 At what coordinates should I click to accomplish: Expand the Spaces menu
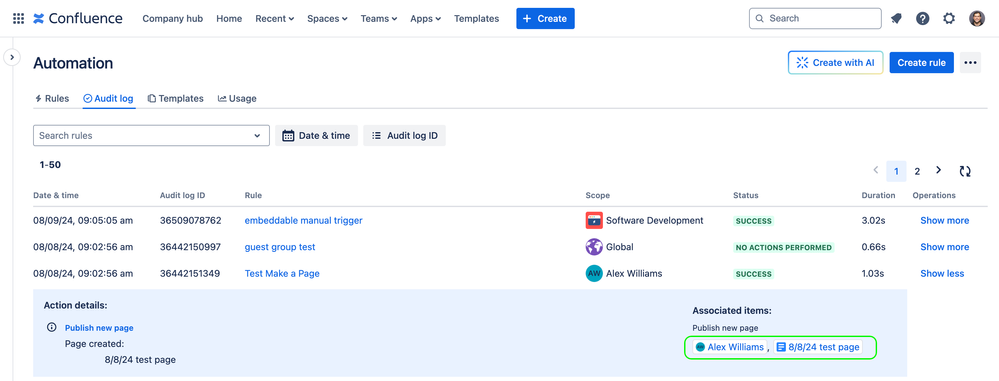coord(327,18)
